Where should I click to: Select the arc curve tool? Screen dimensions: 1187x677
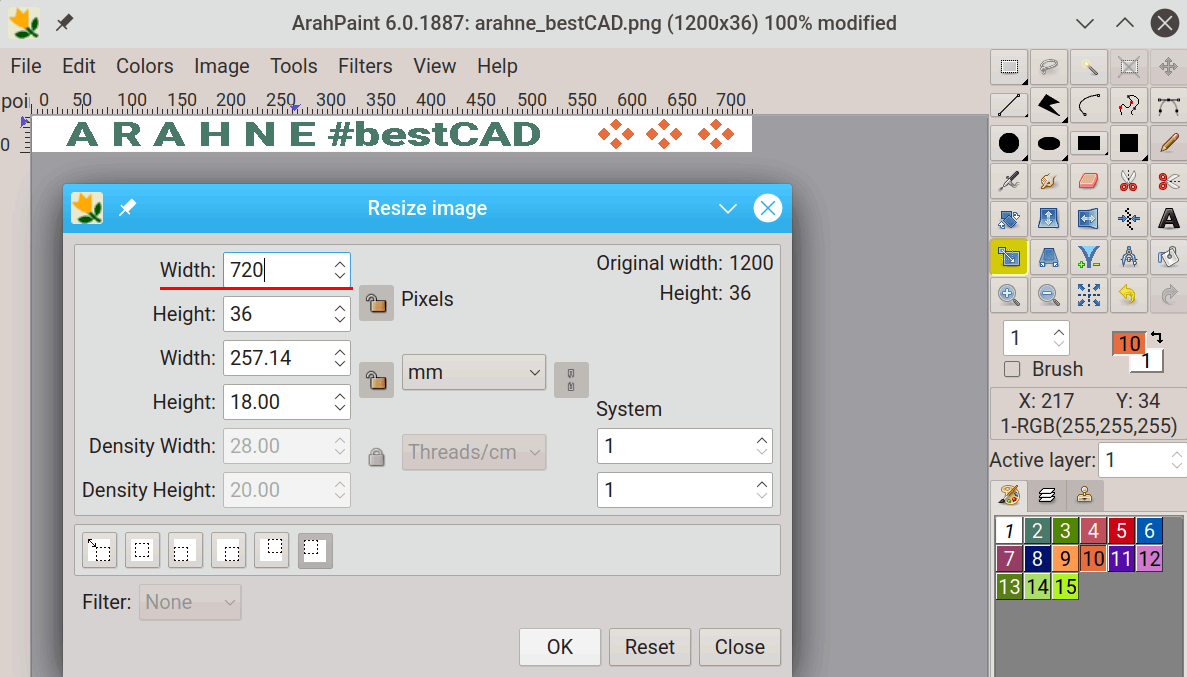[1089, 105]
